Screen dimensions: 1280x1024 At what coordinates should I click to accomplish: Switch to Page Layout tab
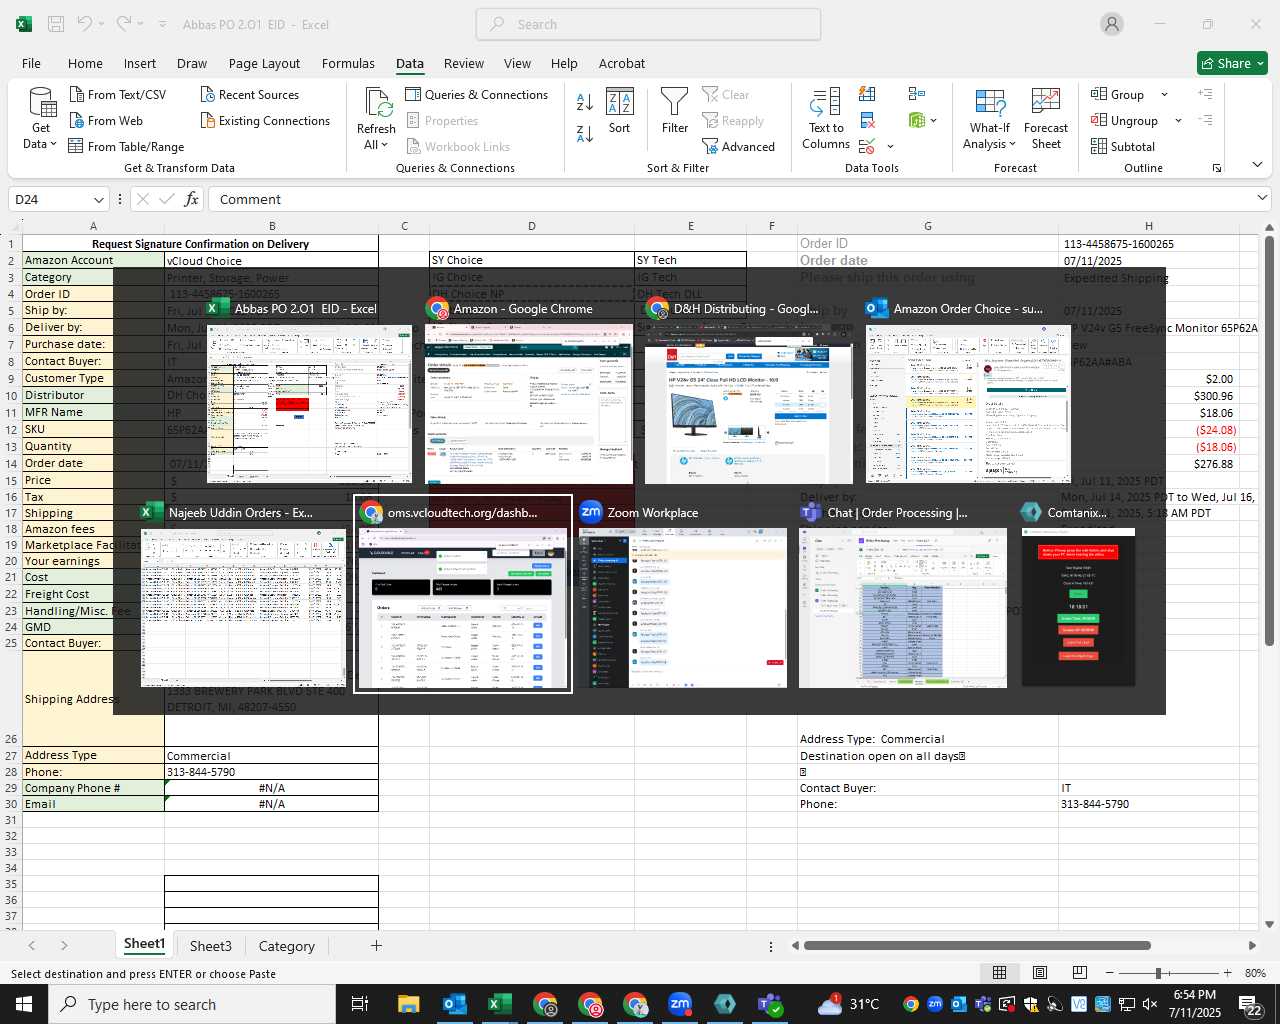pyautogui.click(x=264, y=63)
